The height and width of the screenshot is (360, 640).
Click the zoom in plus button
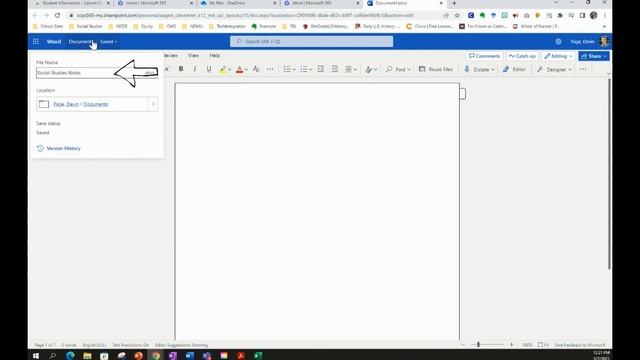pyautogui.click(x=511, y=345)
